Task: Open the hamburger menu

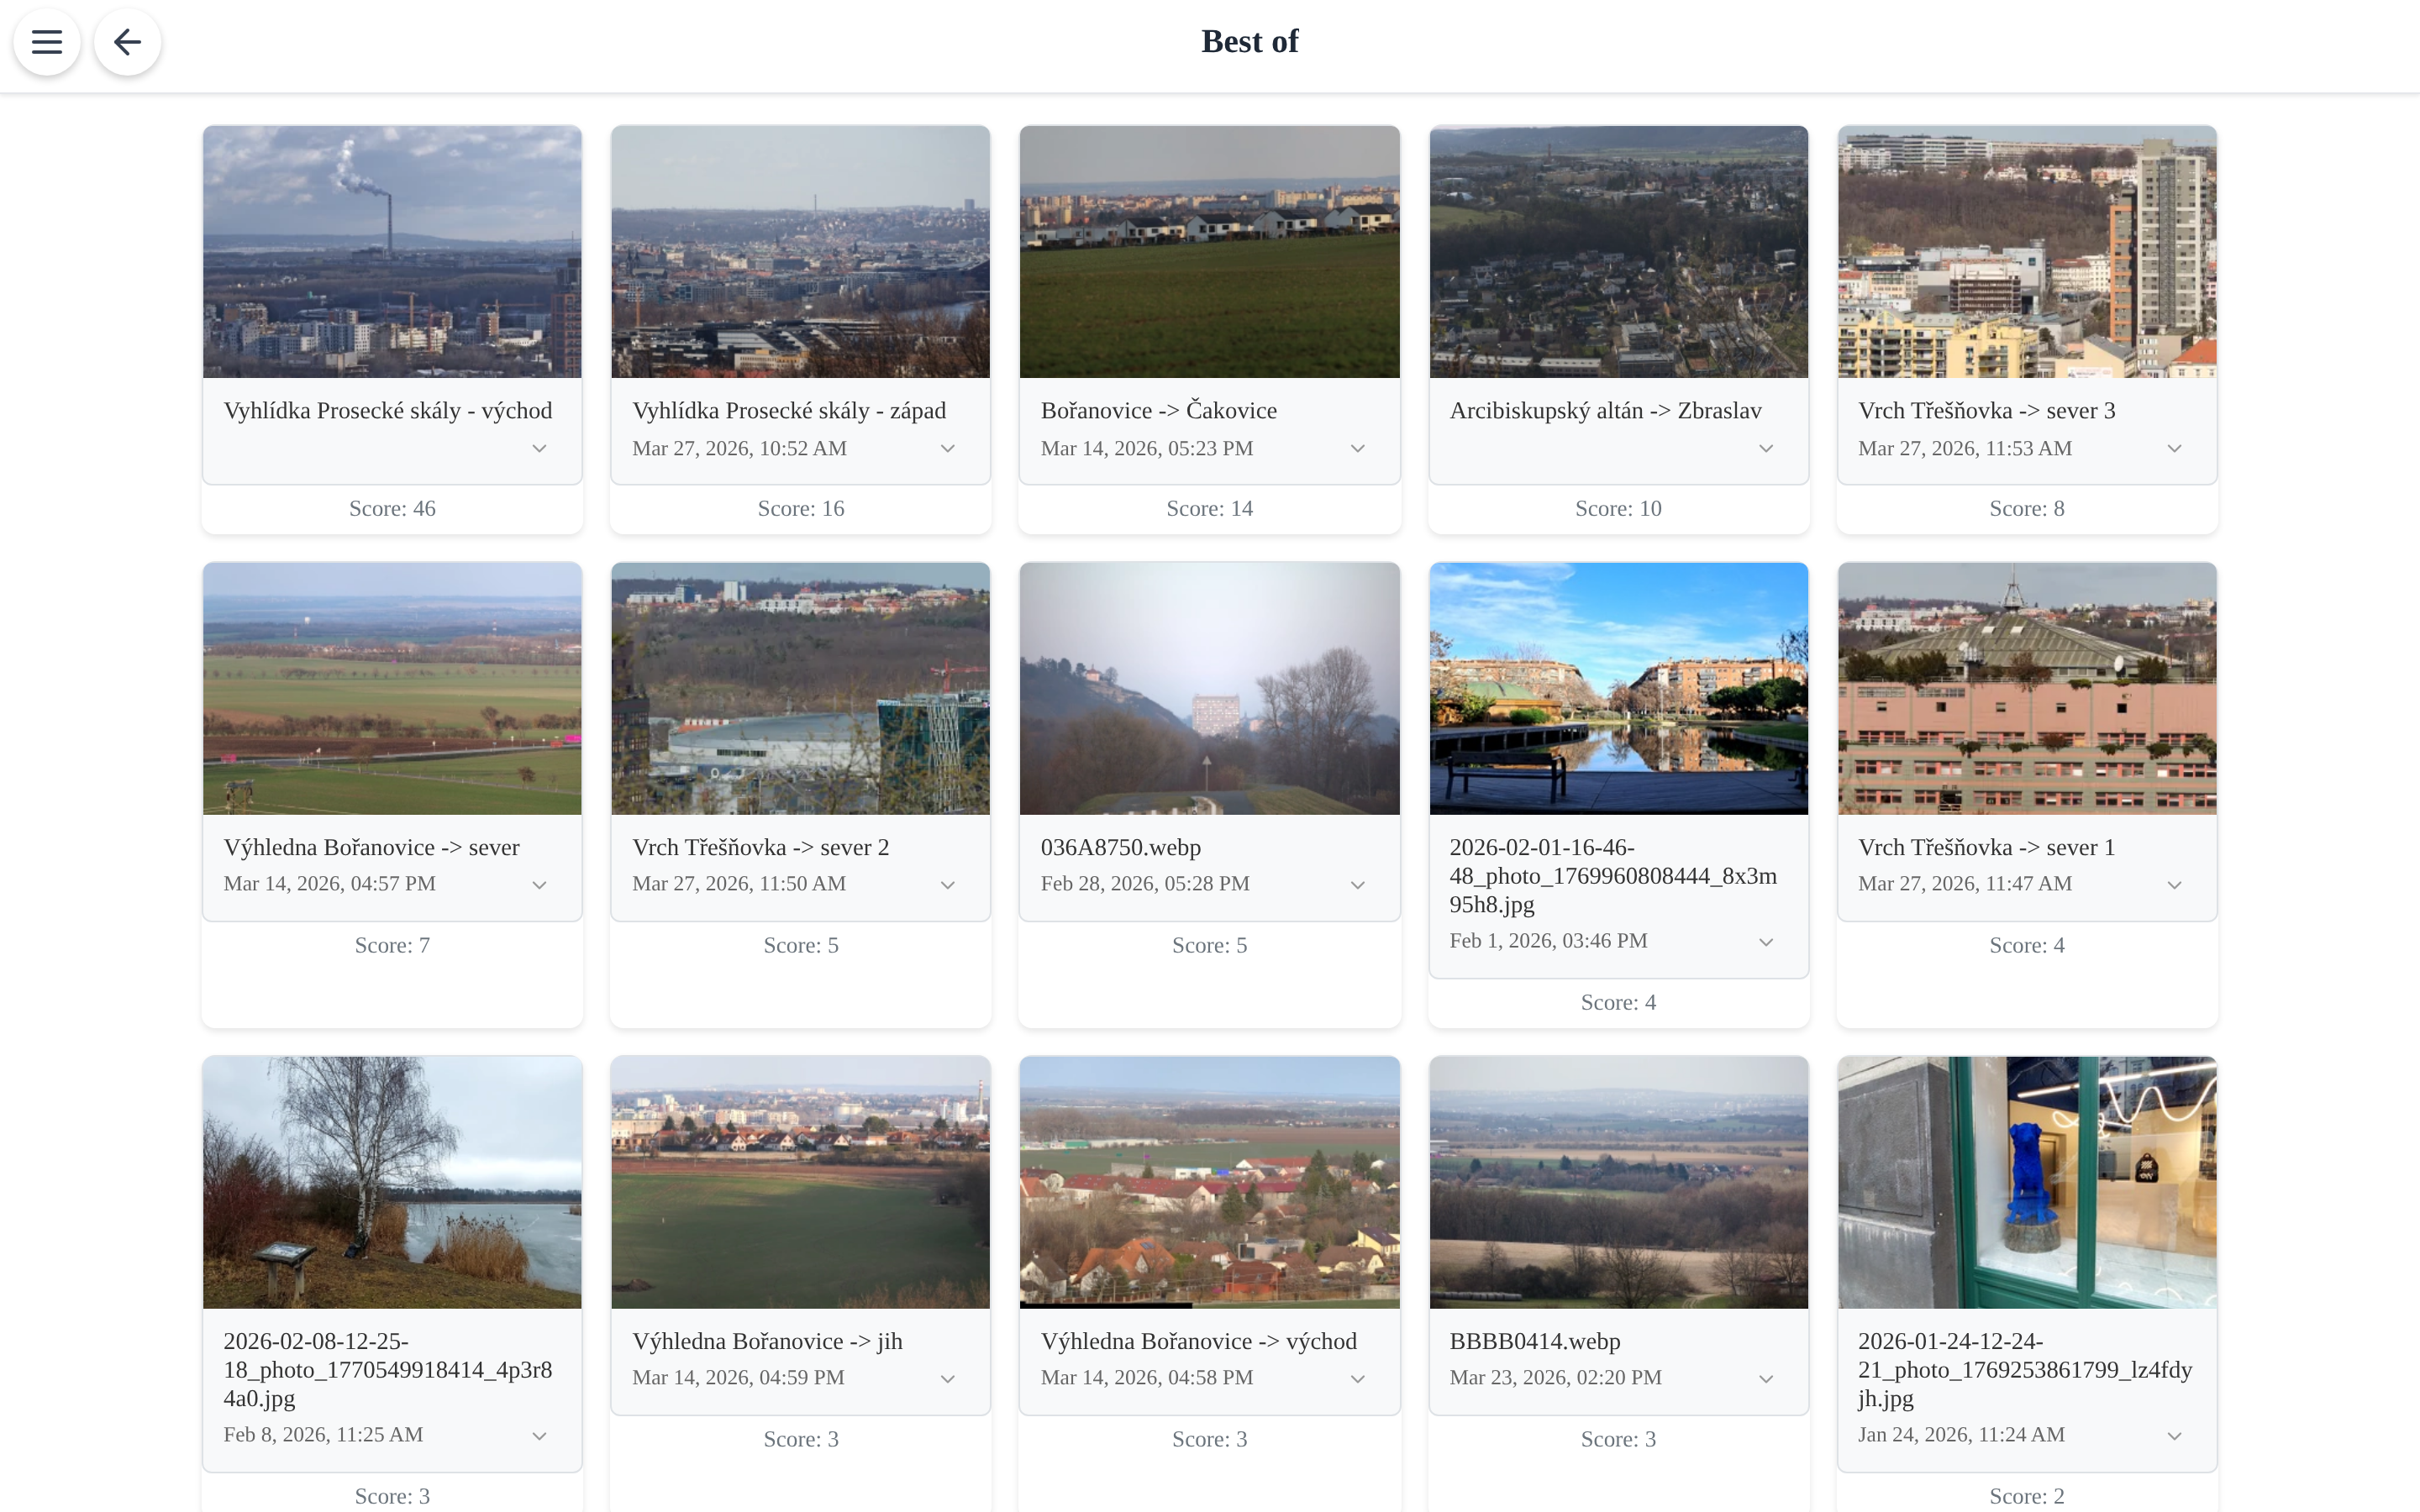Action: coord(47,42)
